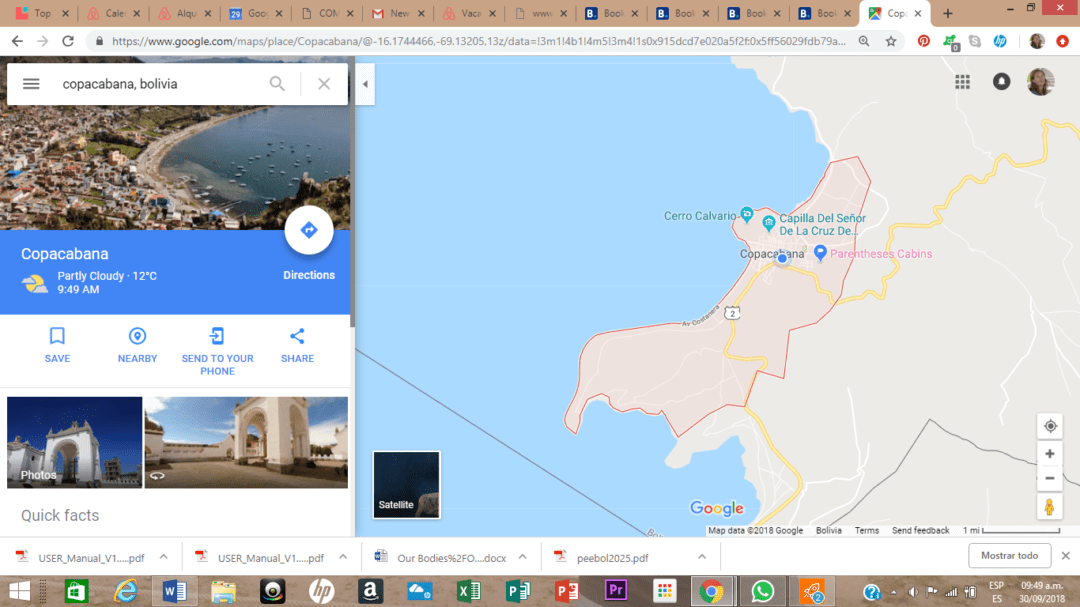This screenshot has height=607, width=1080.
Task: Click Capilla Del Señor map marker
Action: tap(769, 223)
